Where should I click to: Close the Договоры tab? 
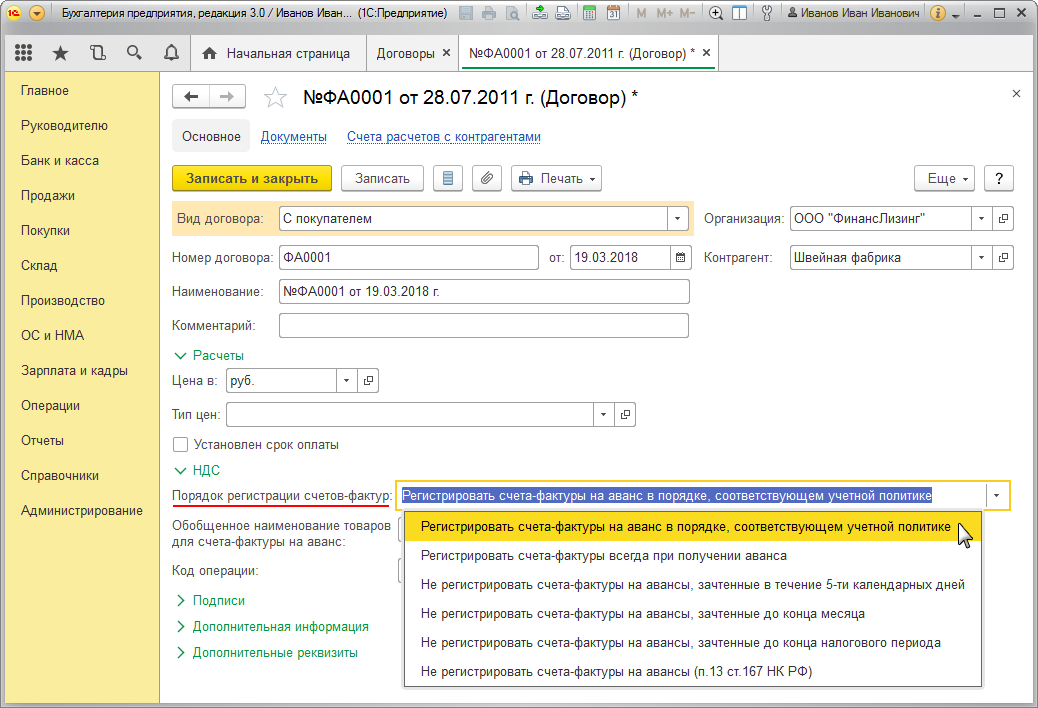tap(446, 53)
